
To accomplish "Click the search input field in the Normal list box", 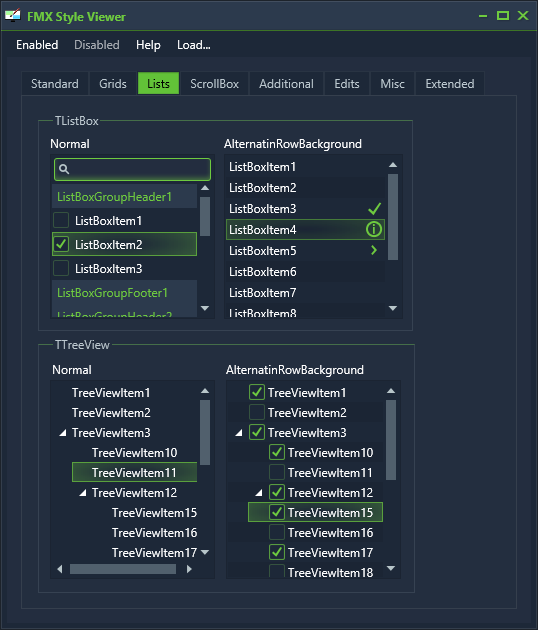I will tap(132, 169).
